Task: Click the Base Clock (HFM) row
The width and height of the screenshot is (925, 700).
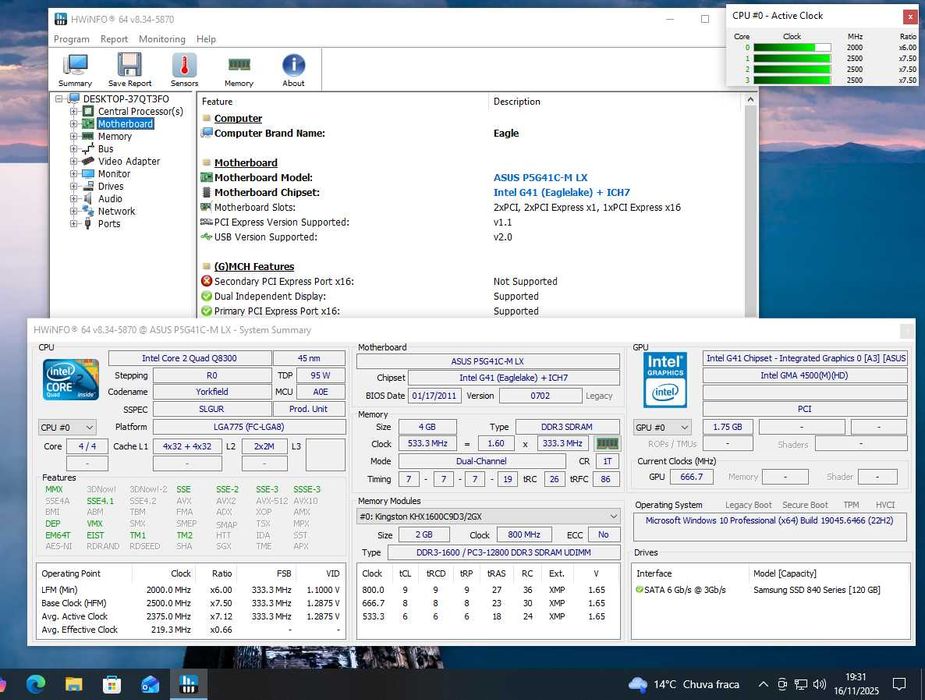Action: click(191, 603)
